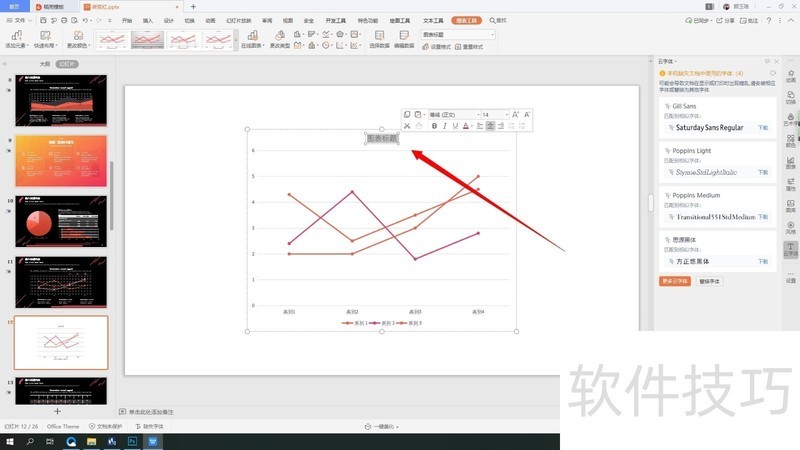Open Photoshop from the taskbar
This screenshot has height=450, width=800.
(x=132, y=442)
